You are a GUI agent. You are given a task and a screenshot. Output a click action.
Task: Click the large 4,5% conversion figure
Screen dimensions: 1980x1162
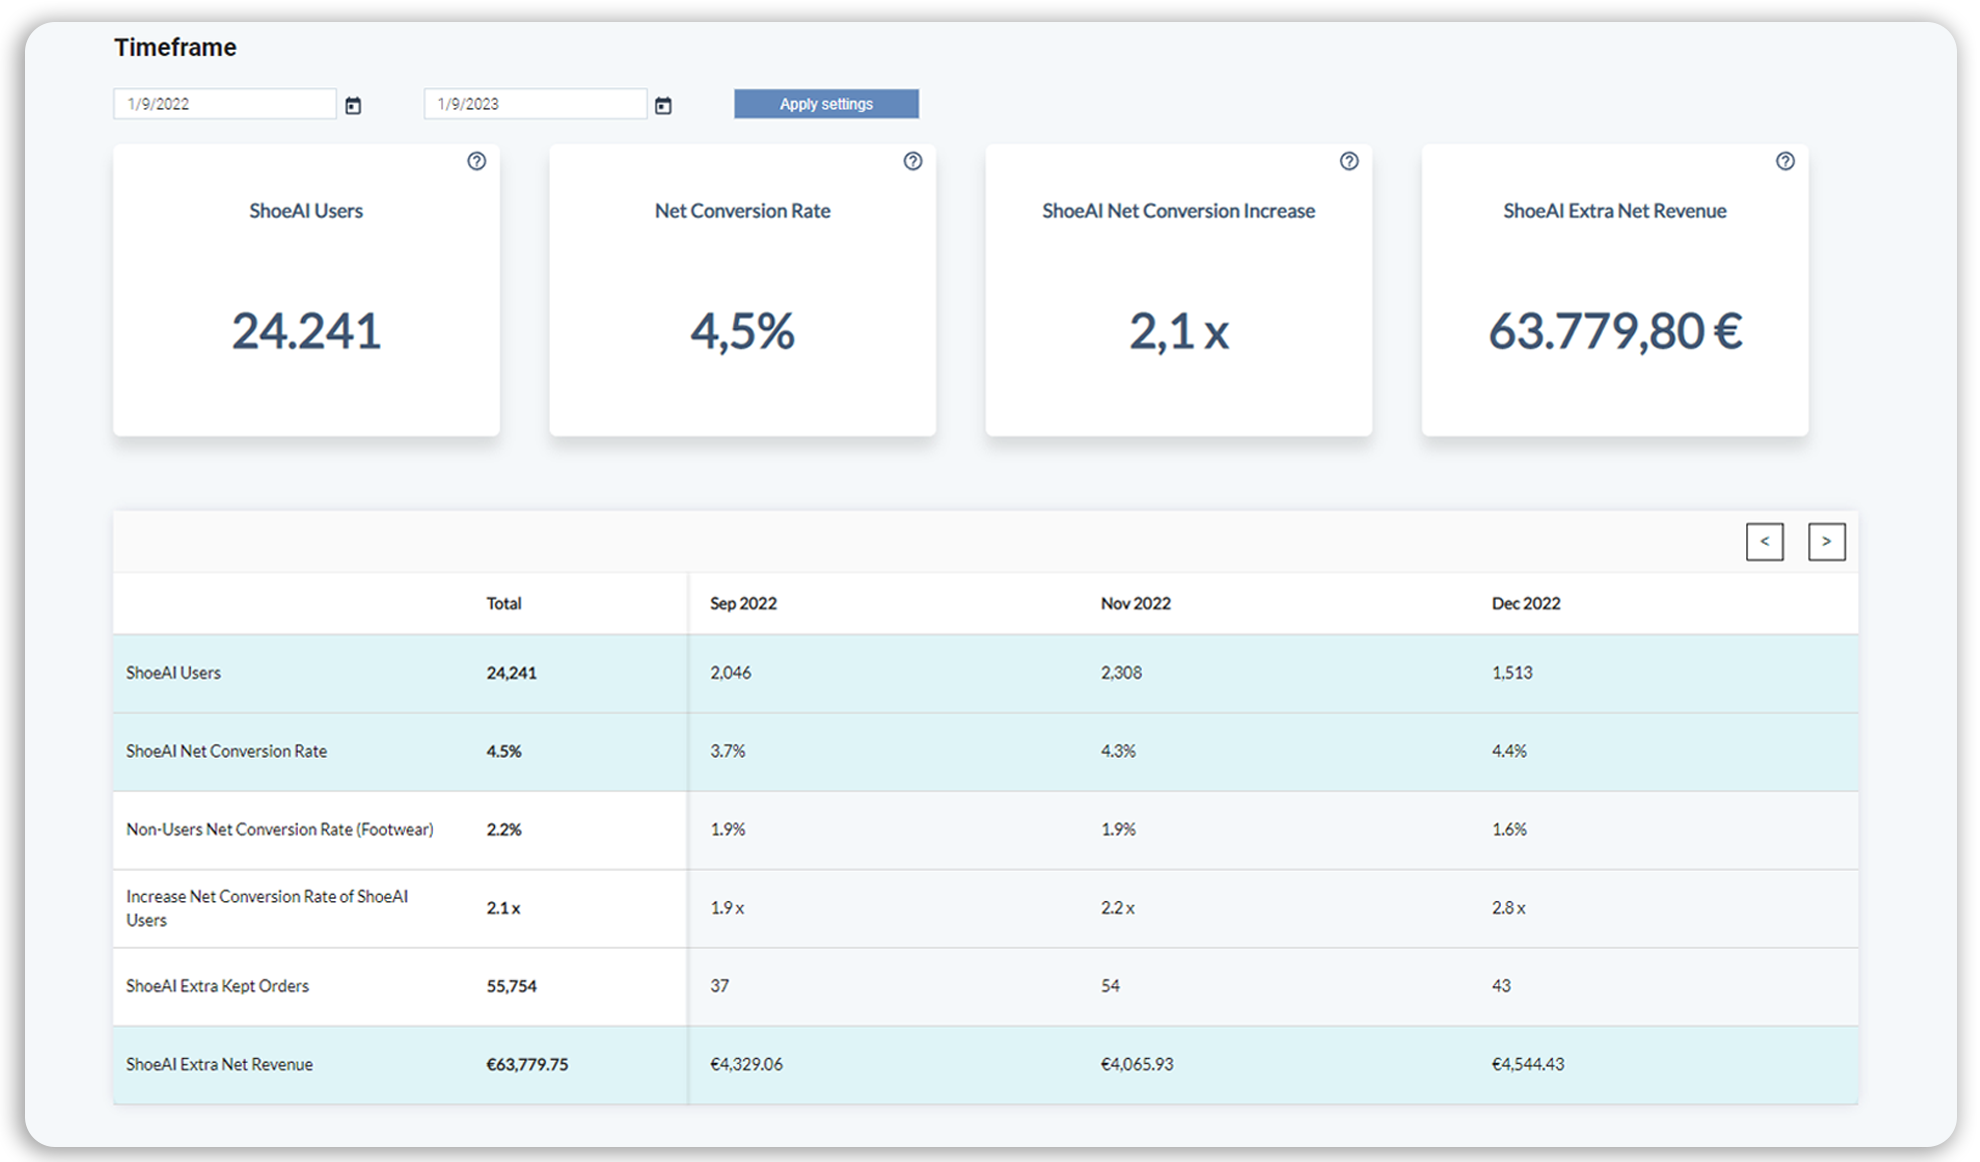tap(742, 331)
